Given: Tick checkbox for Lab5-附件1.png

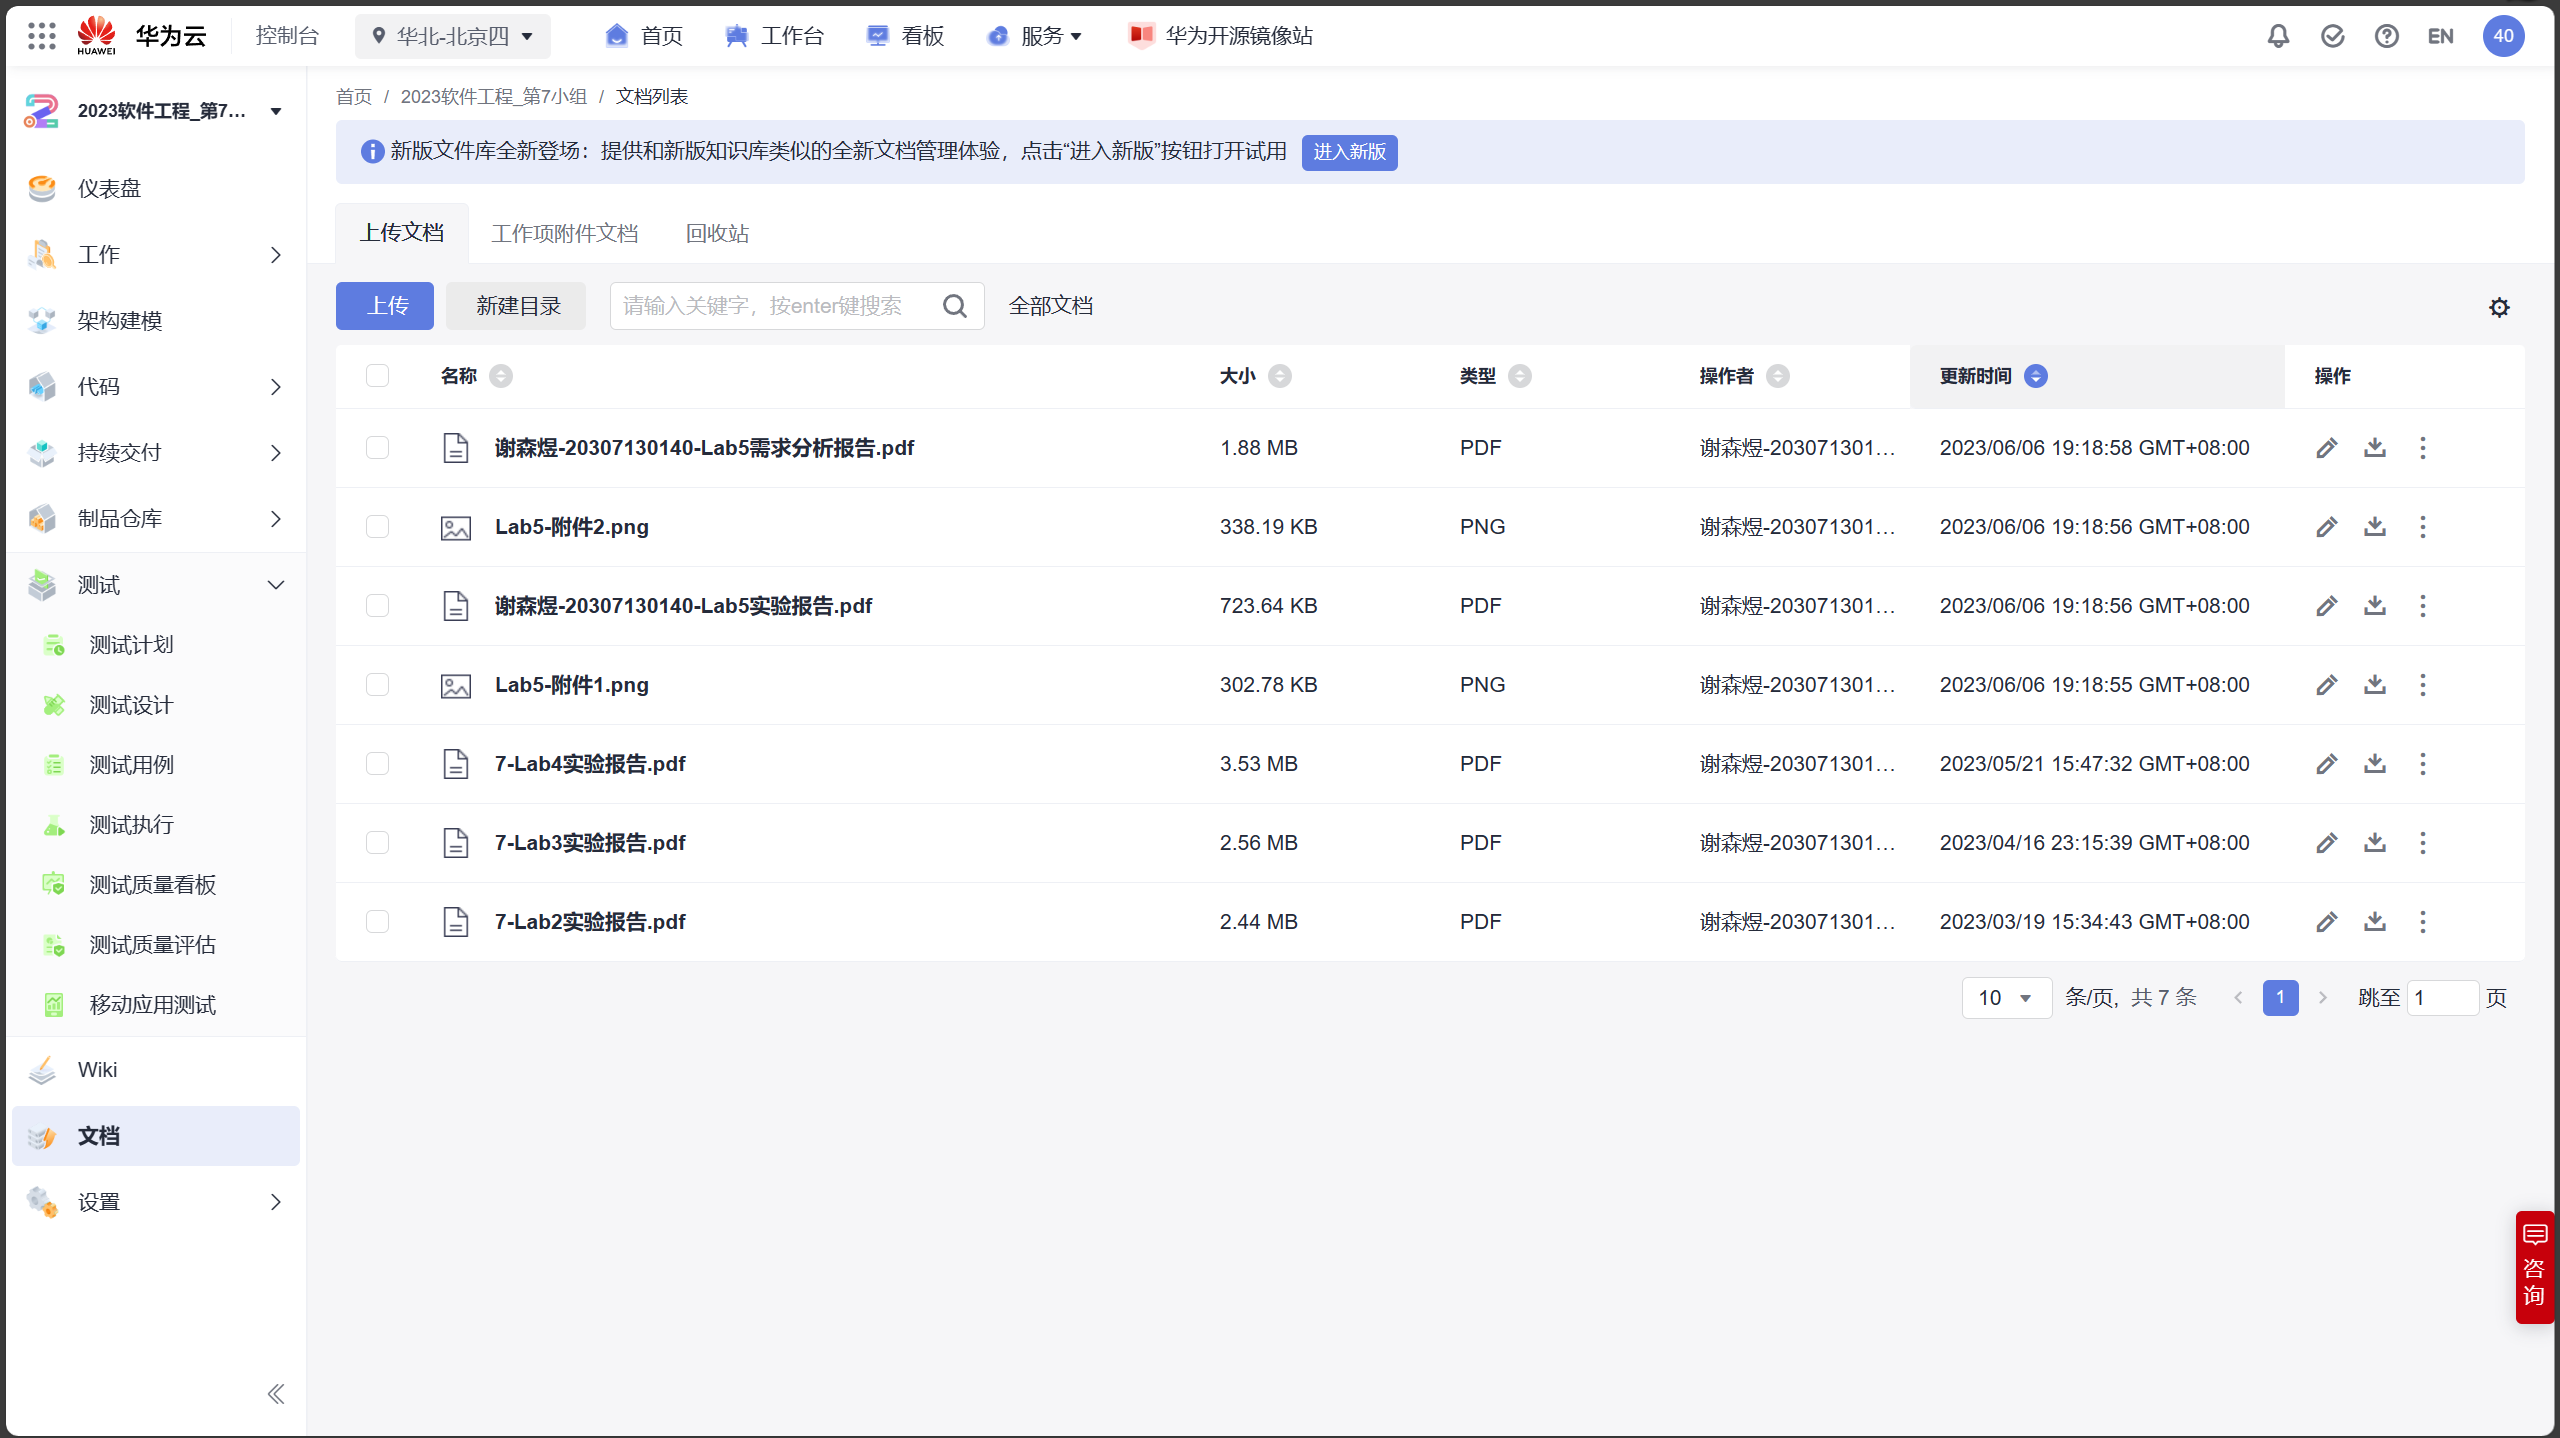Looking at the screenshot, I should (377, 685).
